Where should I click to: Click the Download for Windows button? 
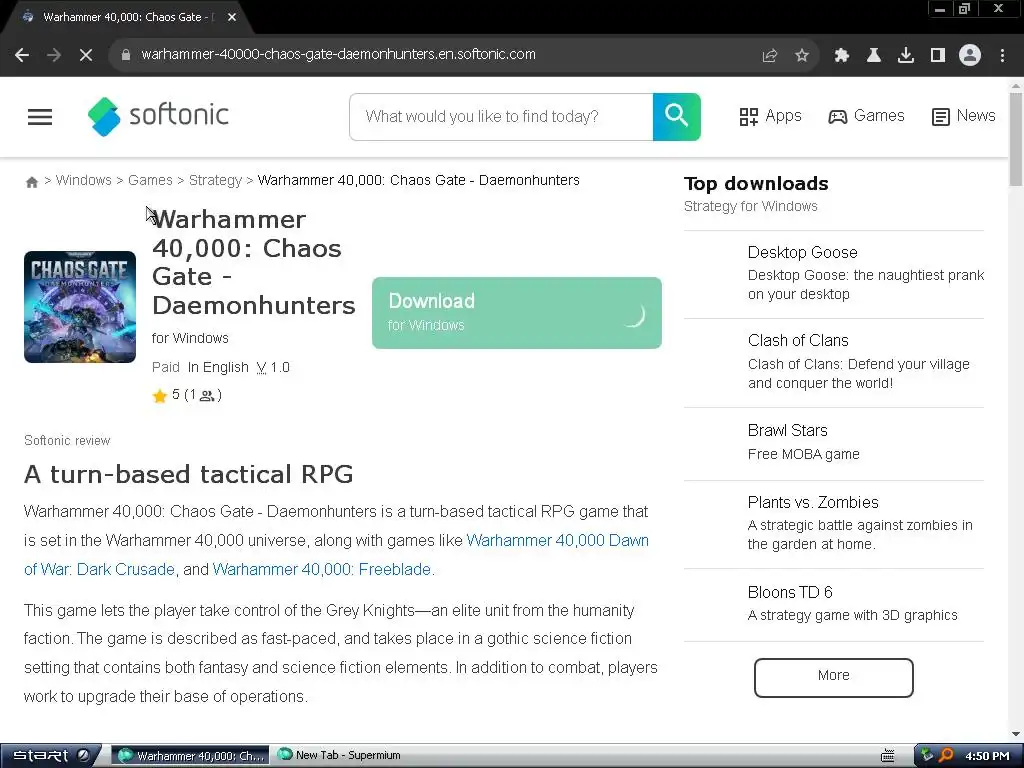pyautogui.click(x=517, y=313)
